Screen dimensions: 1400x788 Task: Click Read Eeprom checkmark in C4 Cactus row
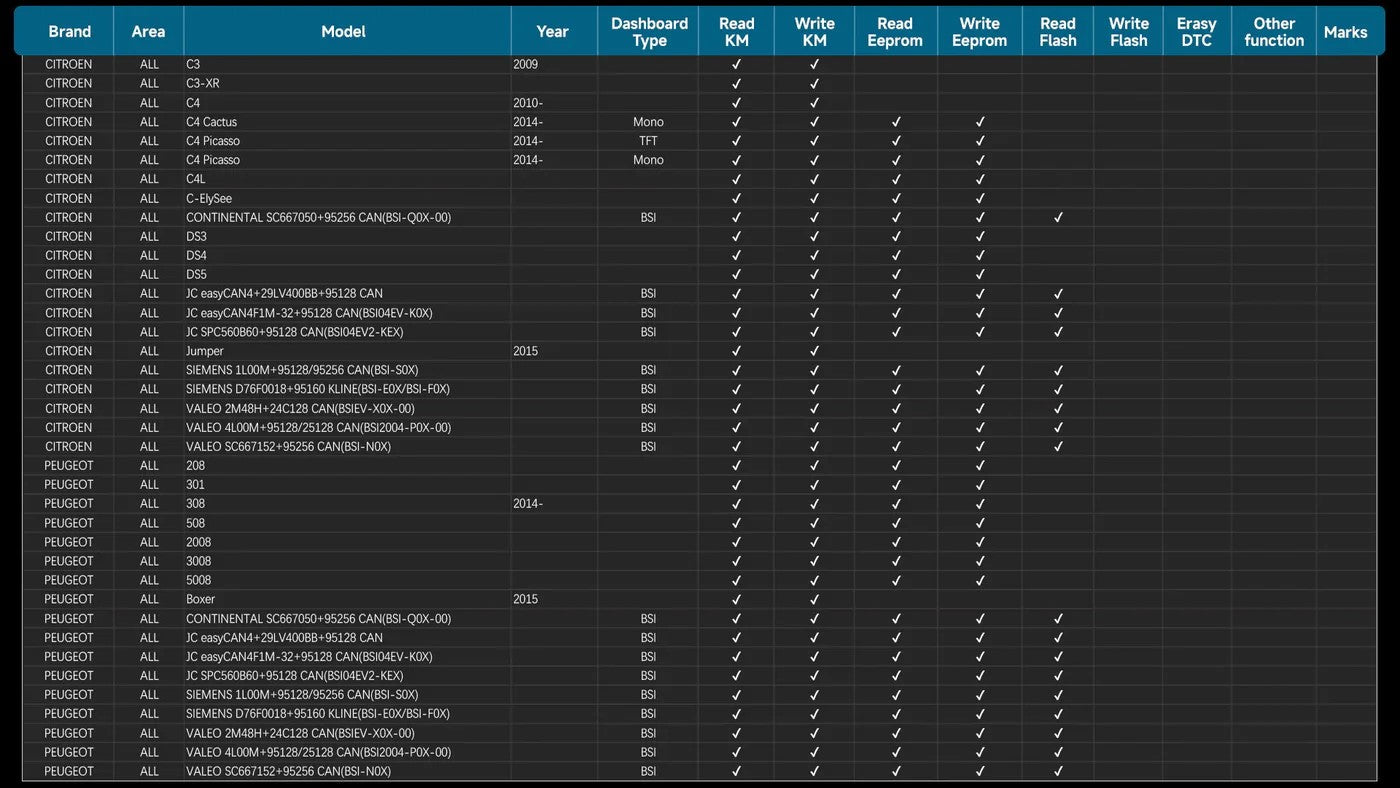click(896, 122)
